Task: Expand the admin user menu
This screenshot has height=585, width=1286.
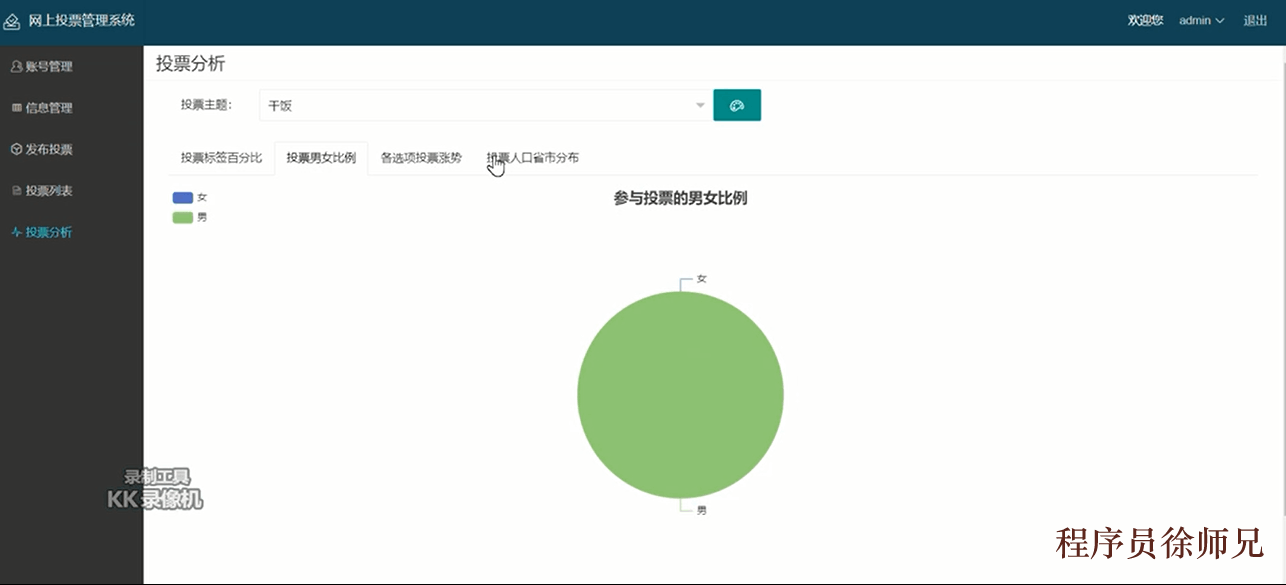Action: pyautogui.click(x=1202, y=21)
